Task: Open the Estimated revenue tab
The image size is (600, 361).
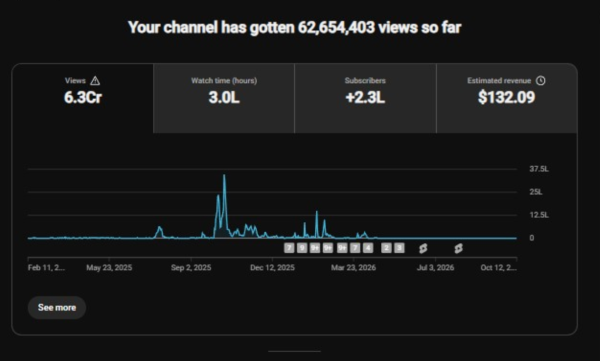Action: 507,98
